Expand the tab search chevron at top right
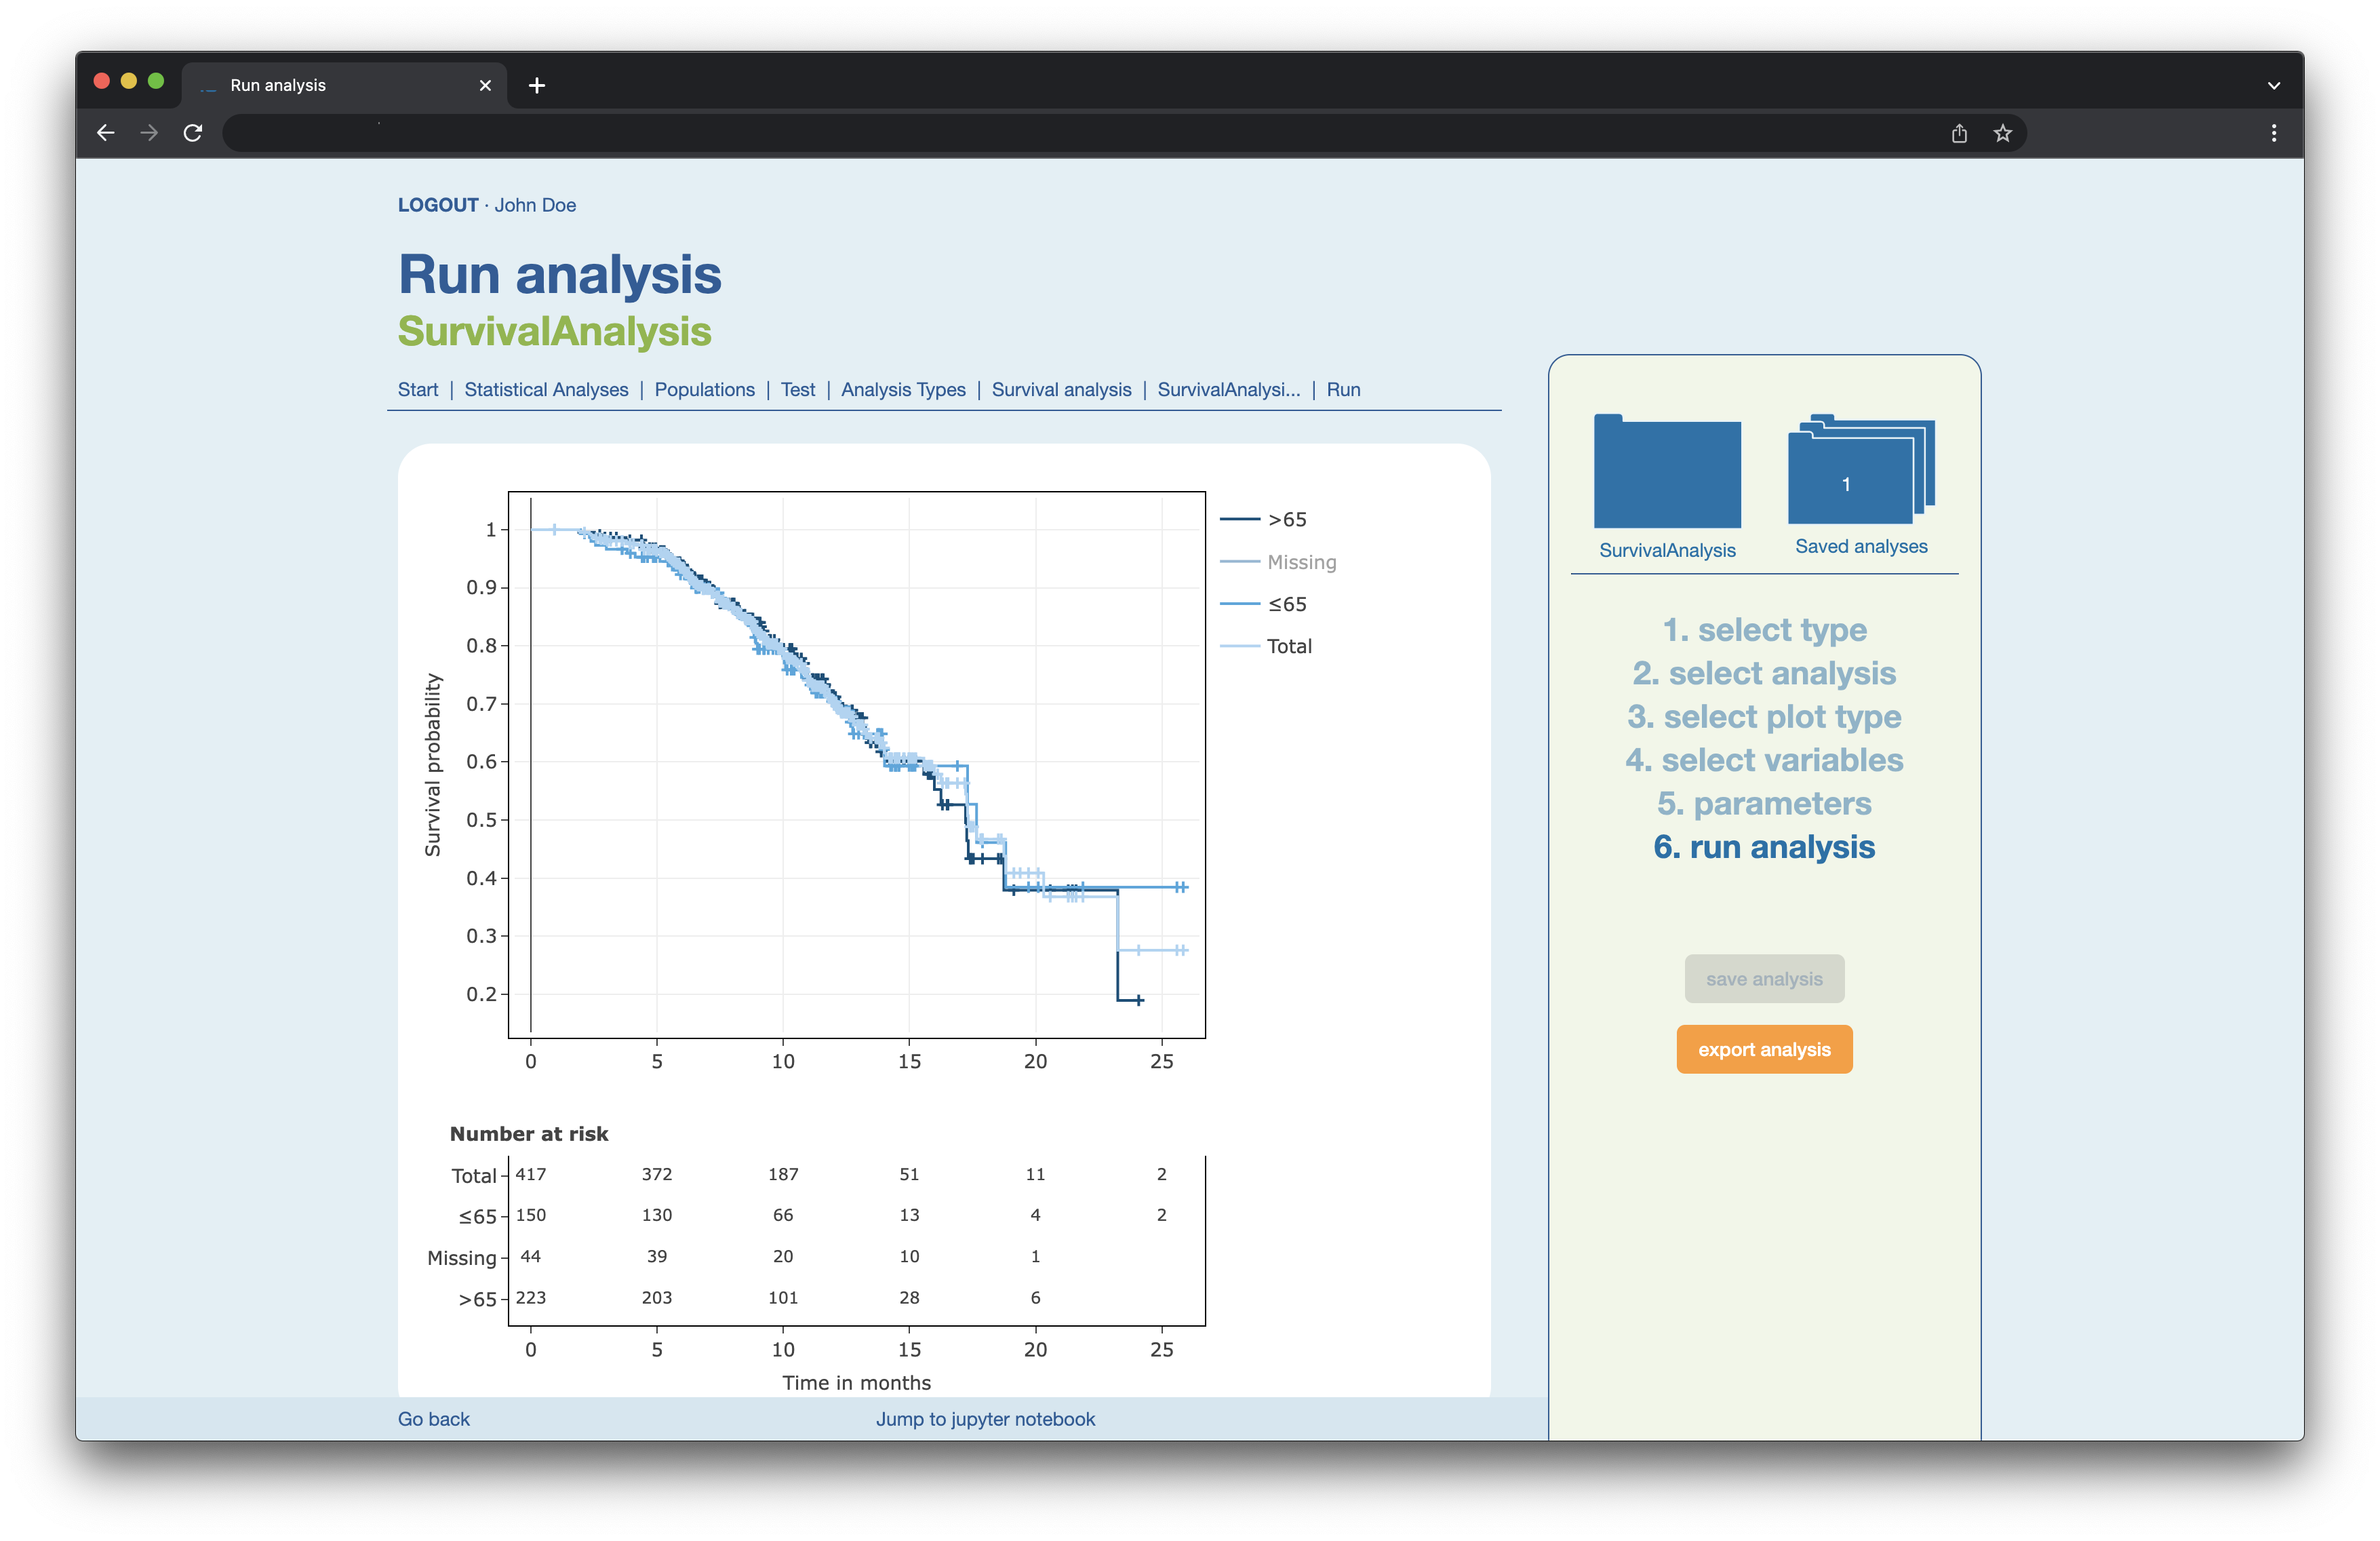Viewport: 2380px width, 1541px height. [2274, 85]
